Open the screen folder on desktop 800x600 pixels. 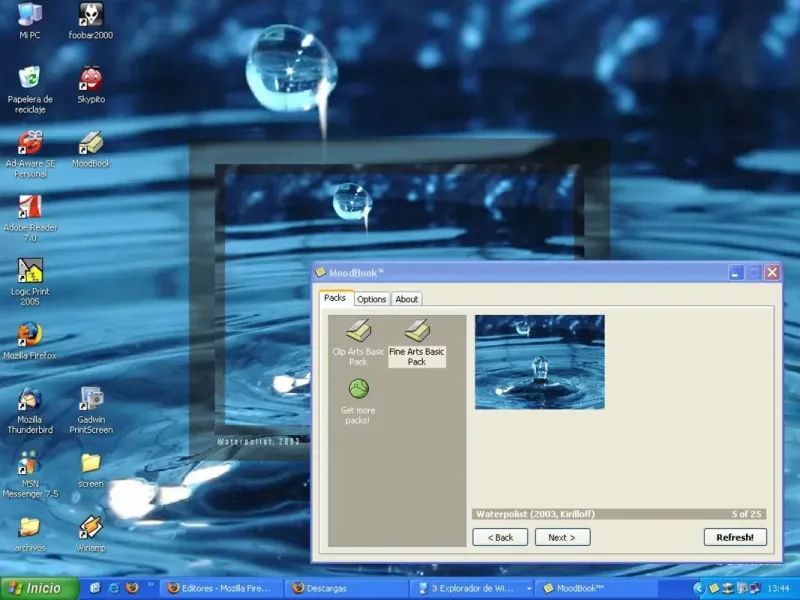(91, 470)
